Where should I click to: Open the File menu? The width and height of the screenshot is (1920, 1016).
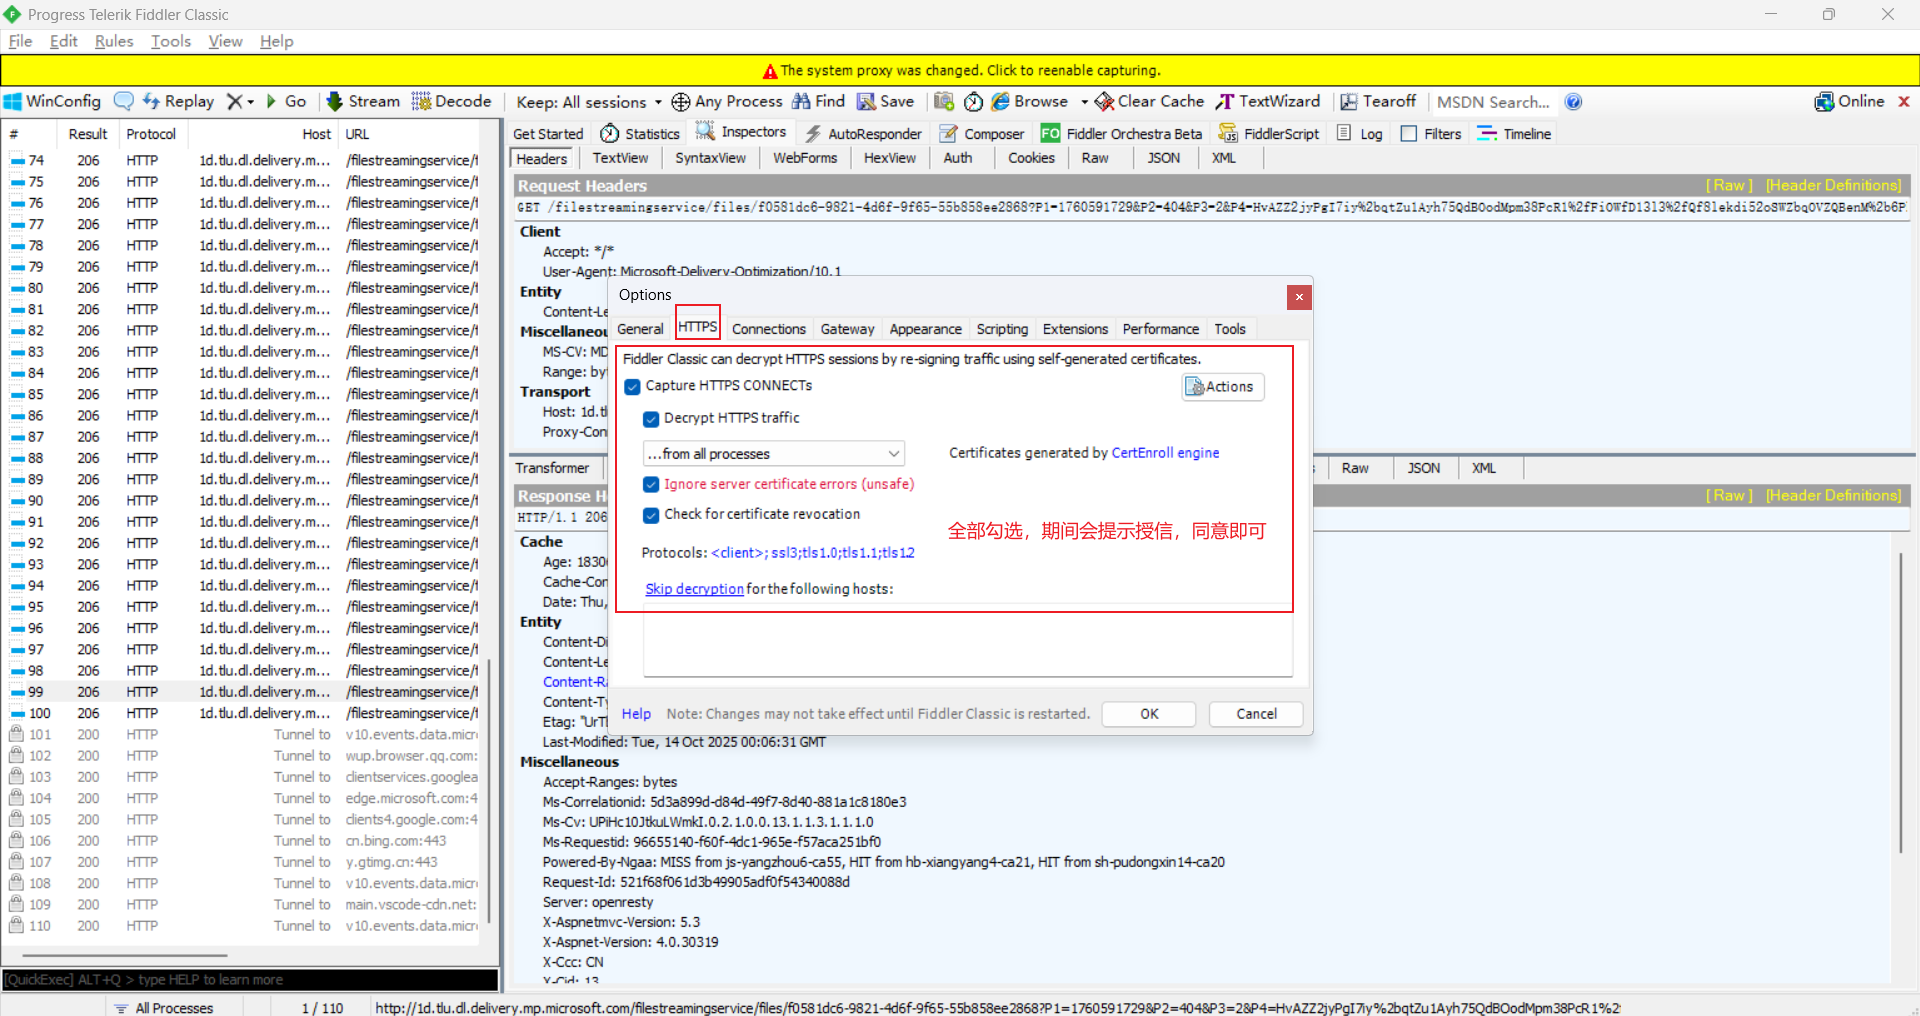[x=20, y=41]
